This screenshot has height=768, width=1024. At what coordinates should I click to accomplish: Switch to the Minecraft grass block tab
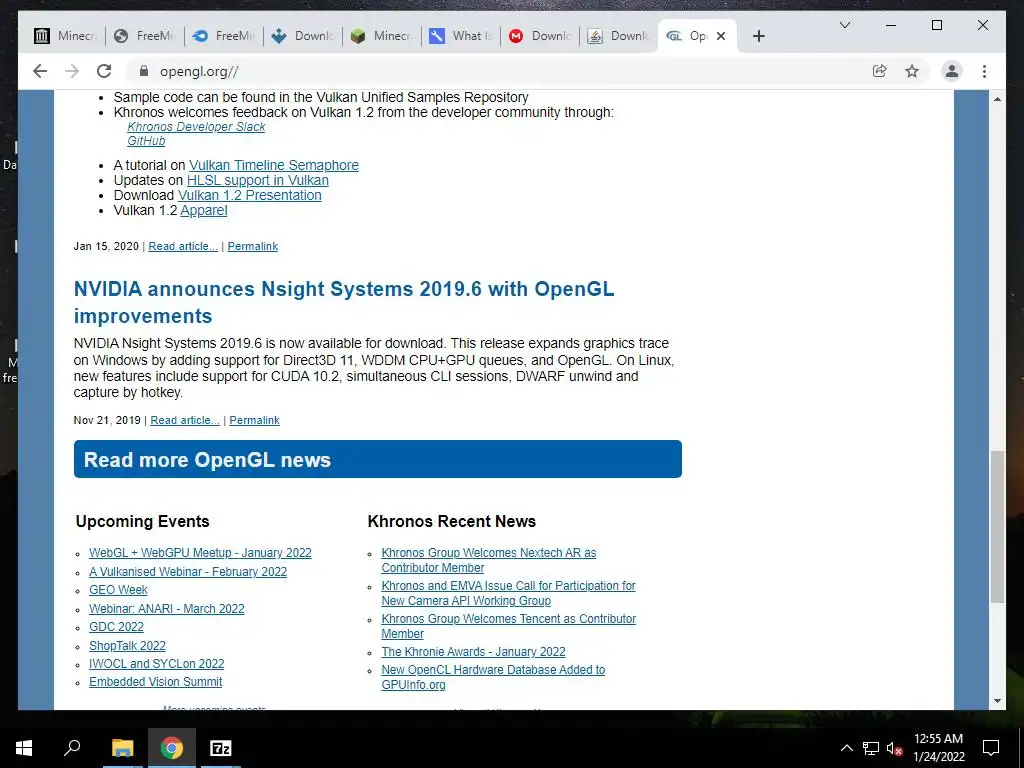click(381, 36)
